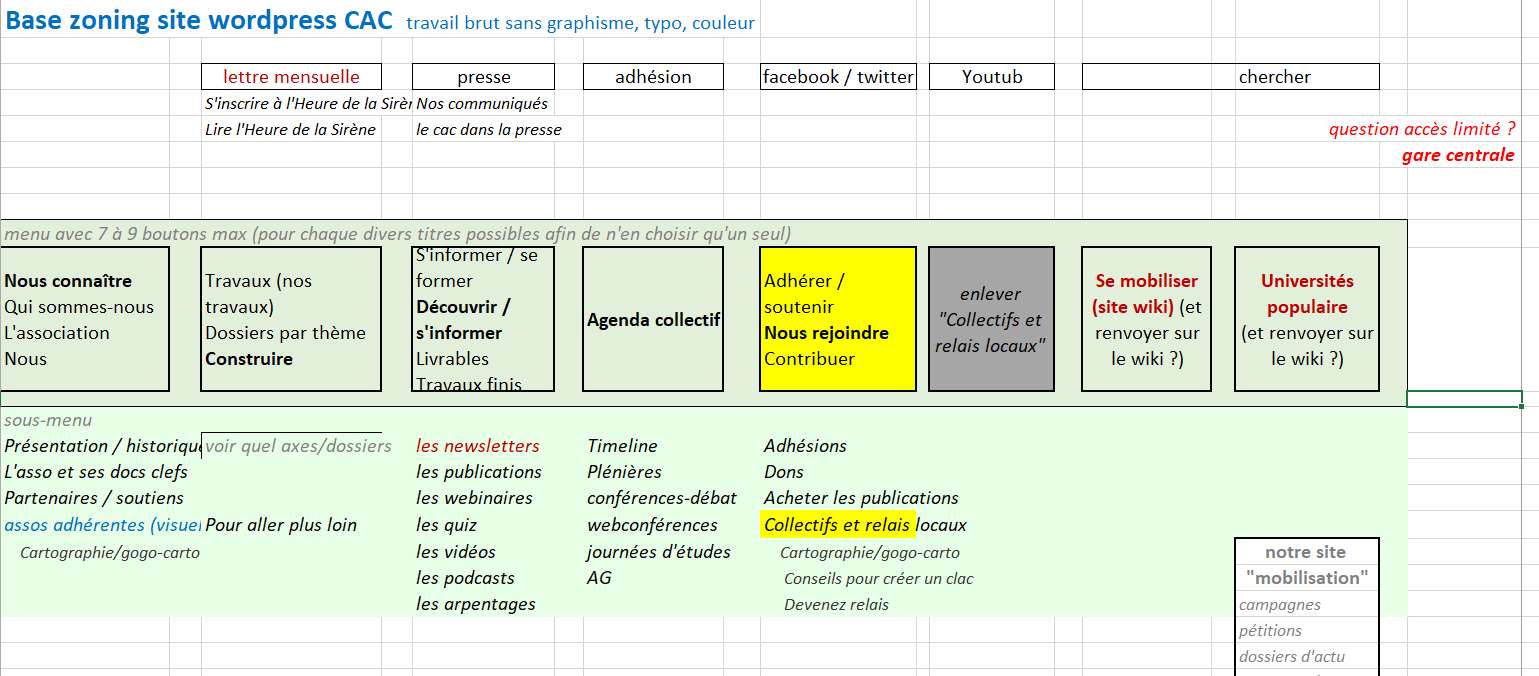Select the 'Nous connaître' menu block
This screenshot has height=676, width=1539.
pos(84,319)
